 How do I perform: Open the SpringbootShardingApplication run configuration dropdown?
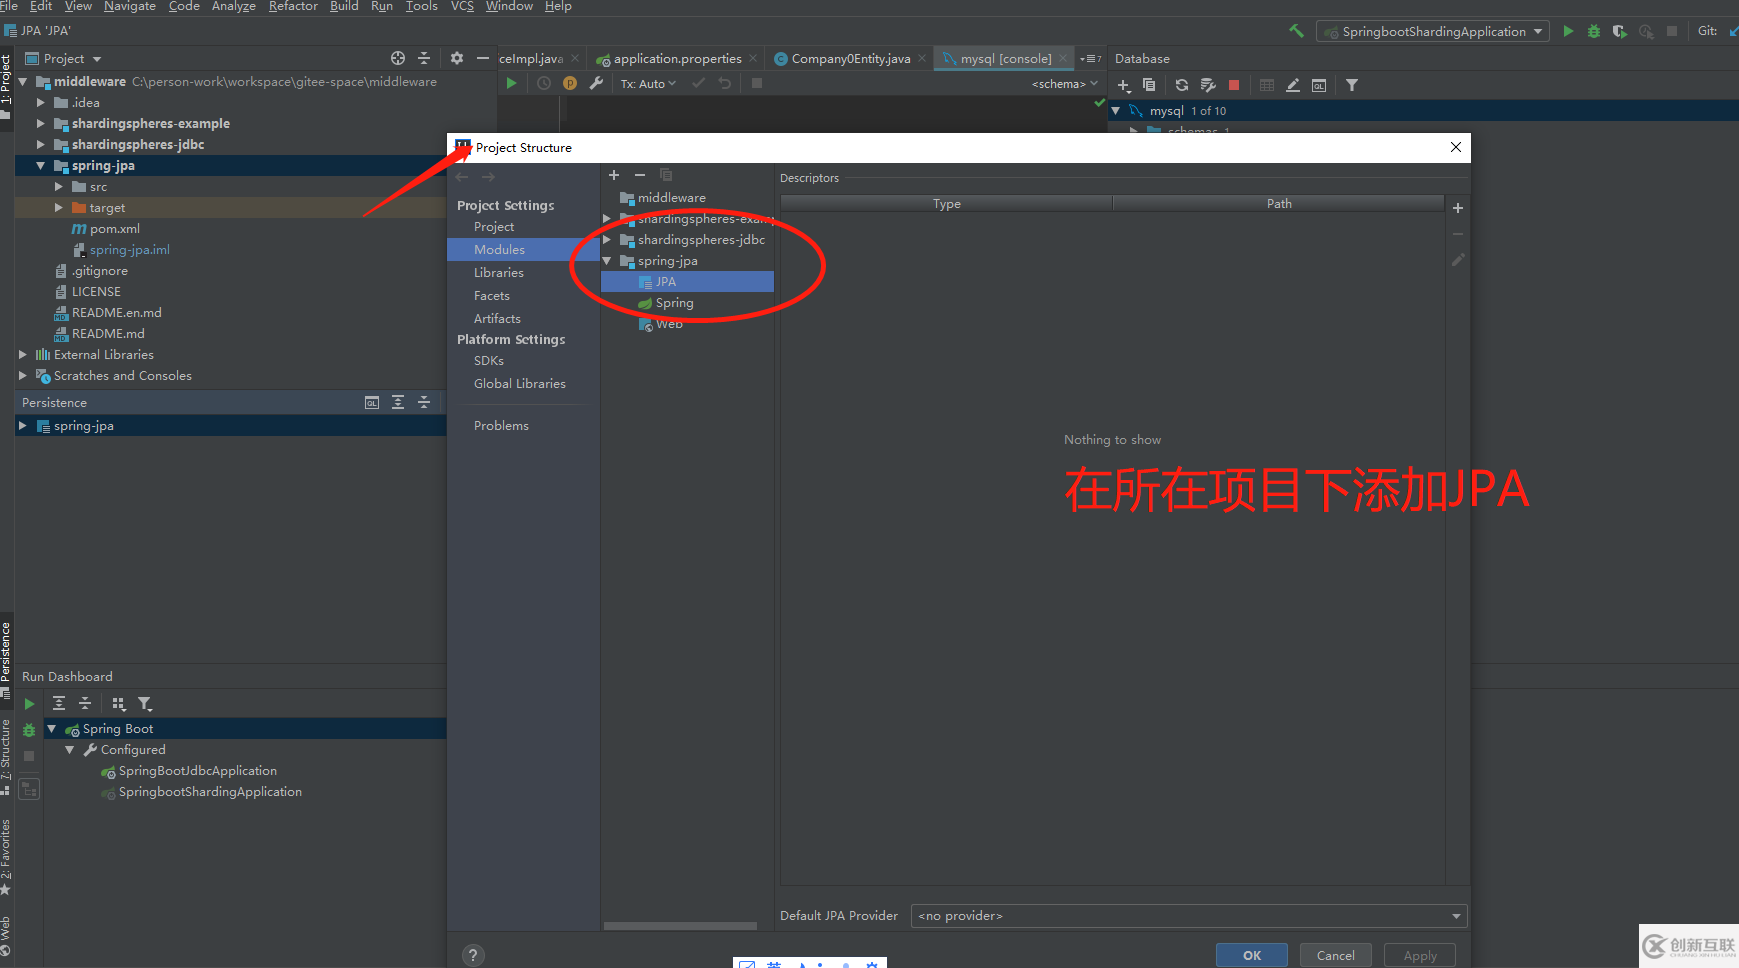pyautogui.click(x=1432, y=31)
